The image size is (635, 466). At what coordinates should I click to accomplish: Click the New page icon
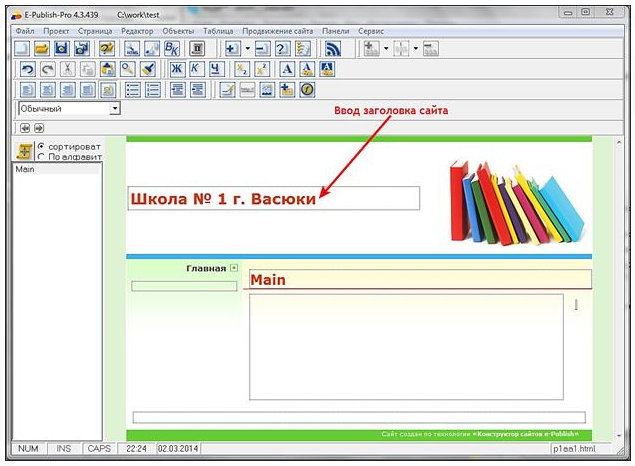pyautogui.click(x=22, y=49)
